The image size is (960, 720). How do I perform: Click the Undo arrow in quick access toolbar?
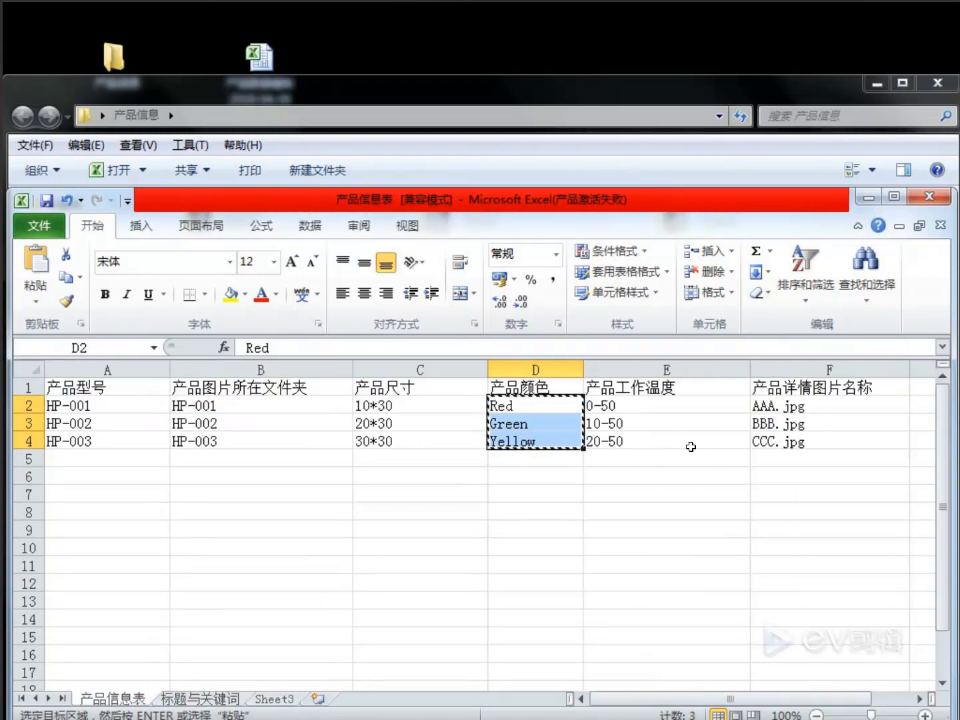point(67,200)
